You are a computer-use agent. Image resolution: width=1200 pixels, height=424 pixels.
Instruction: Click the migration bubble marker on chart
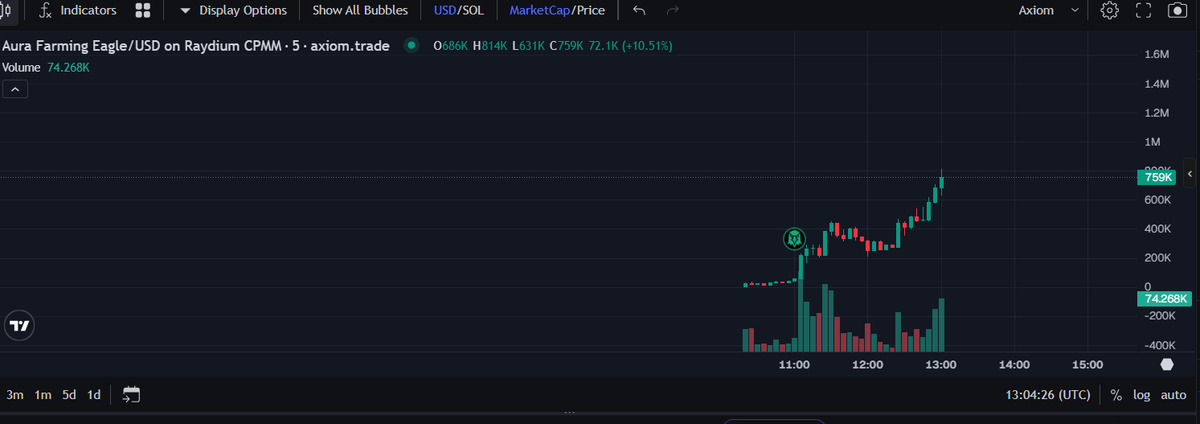pyautogui.click(x=794, y=239)
